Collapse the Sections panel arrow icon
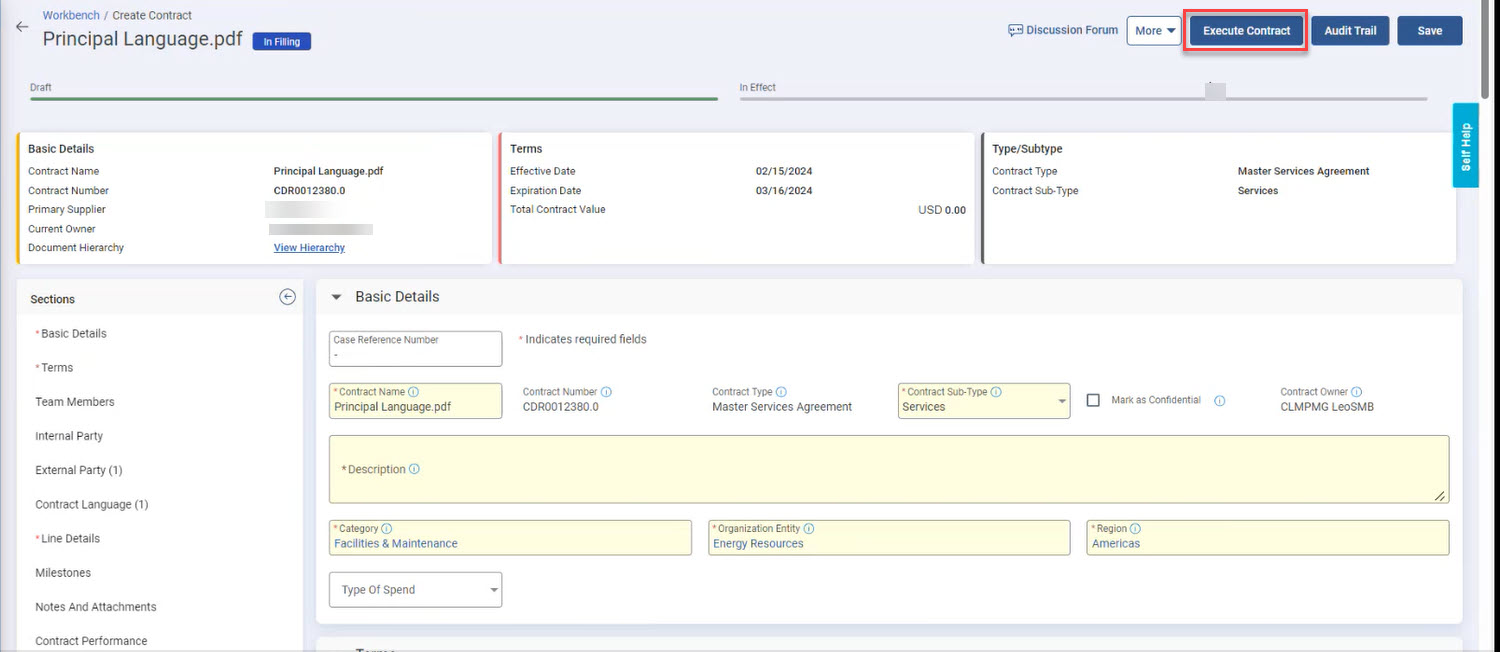This screenshot has height=652, width=1500. 287,297
